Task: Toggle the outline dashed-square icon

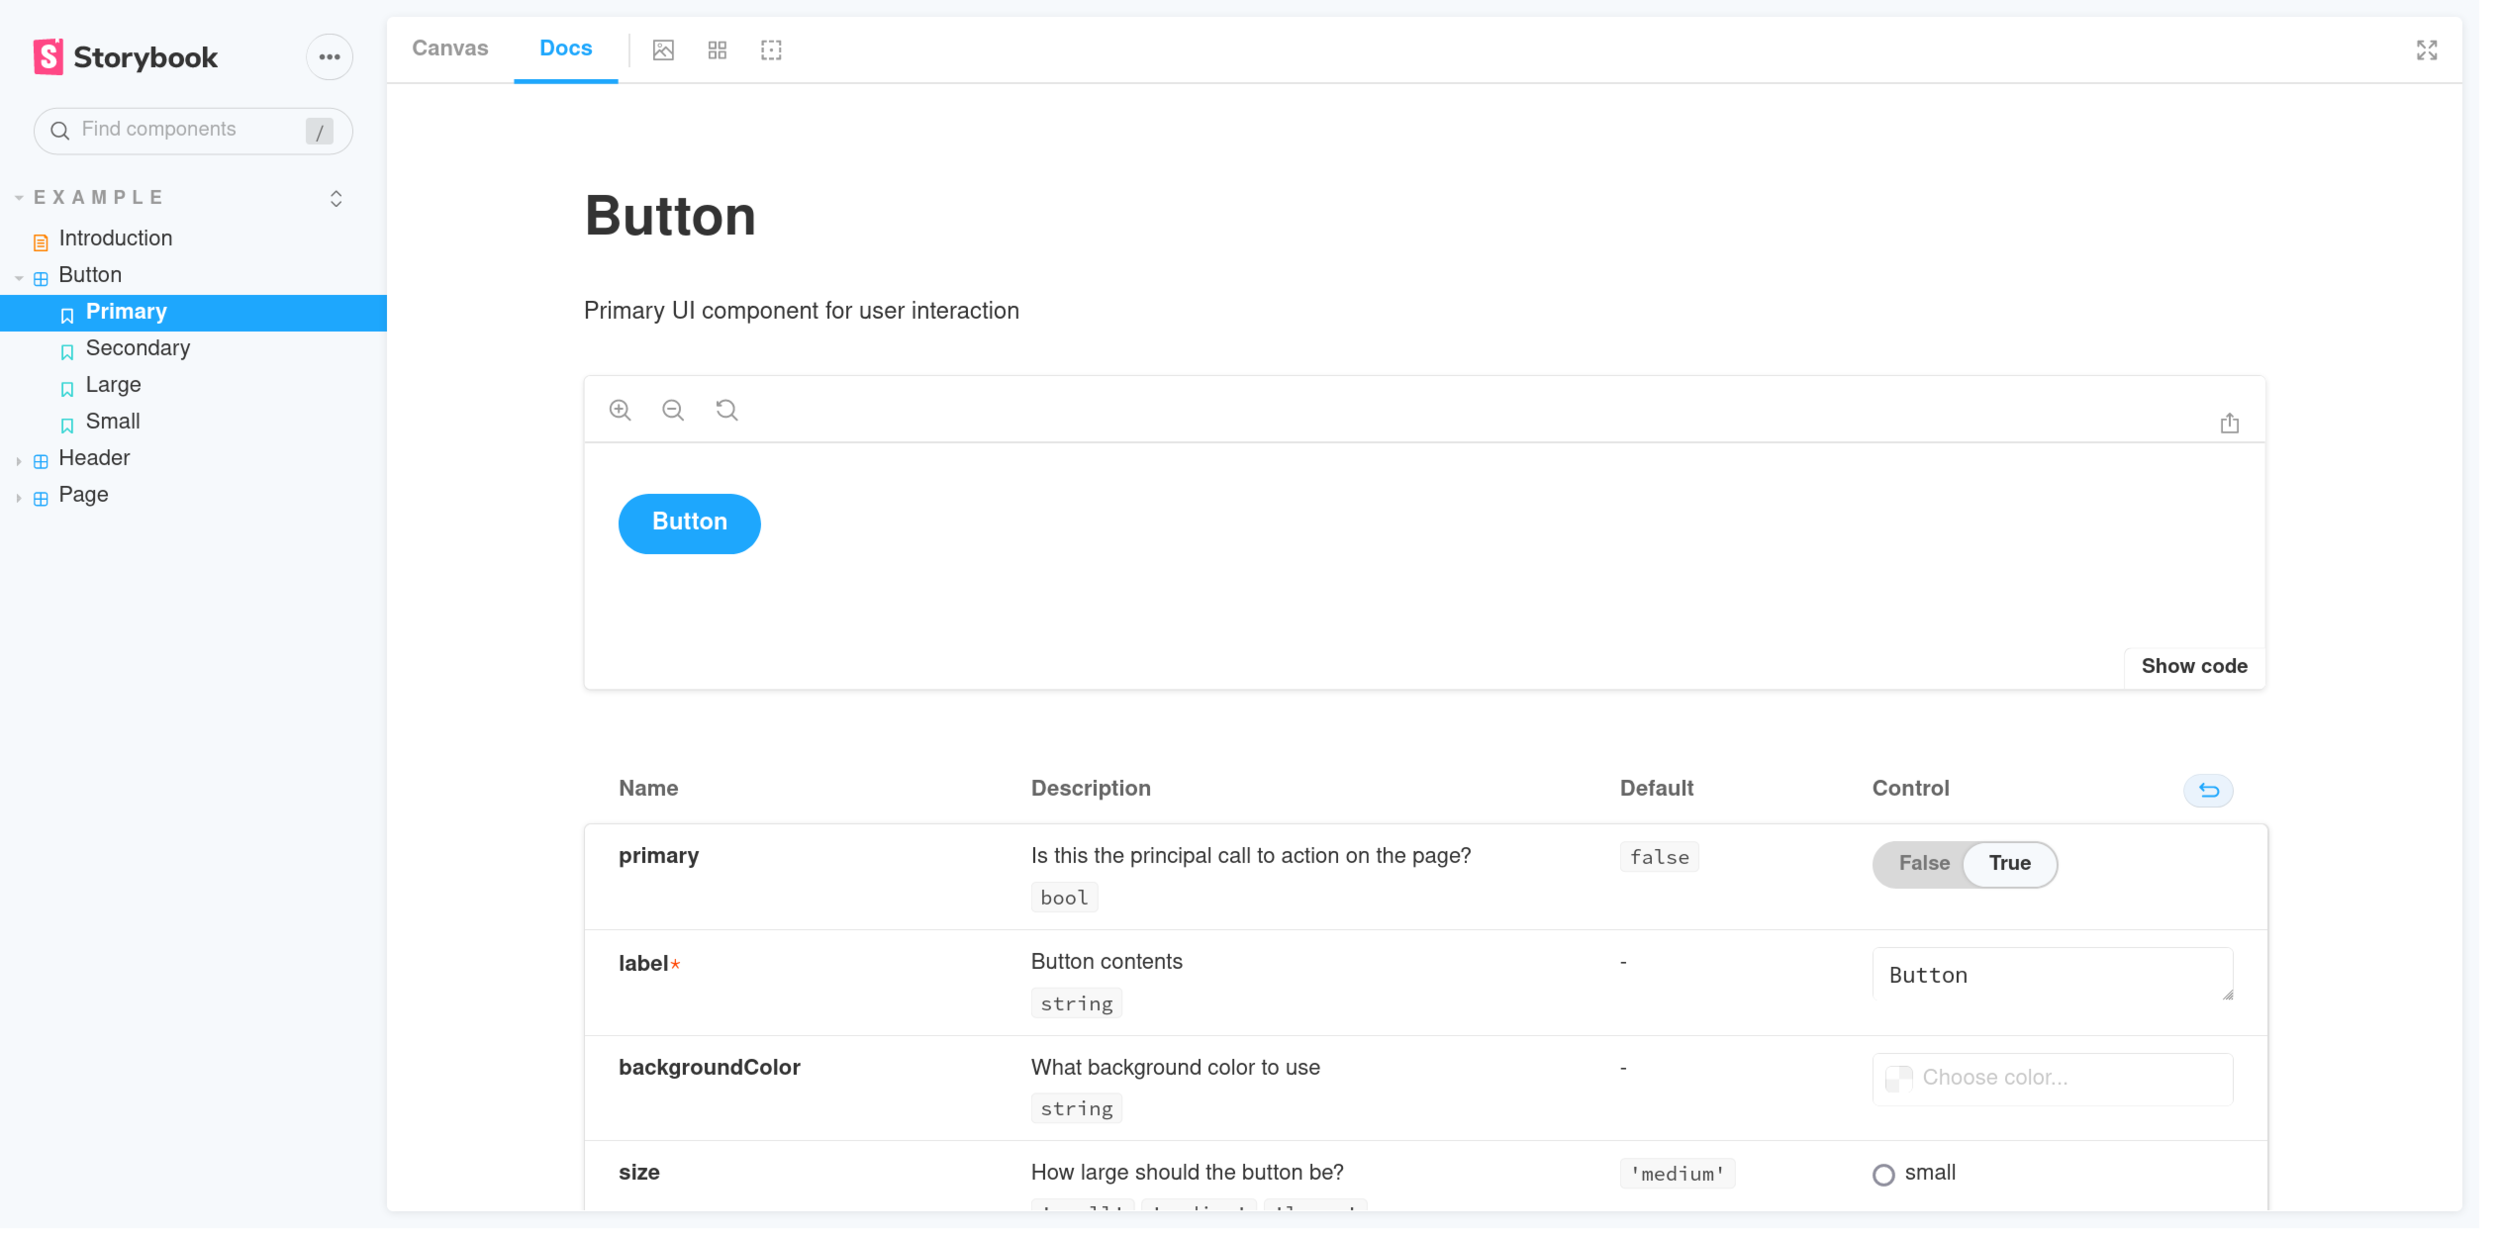Action: pyautogui.click(x=771, y=50)
